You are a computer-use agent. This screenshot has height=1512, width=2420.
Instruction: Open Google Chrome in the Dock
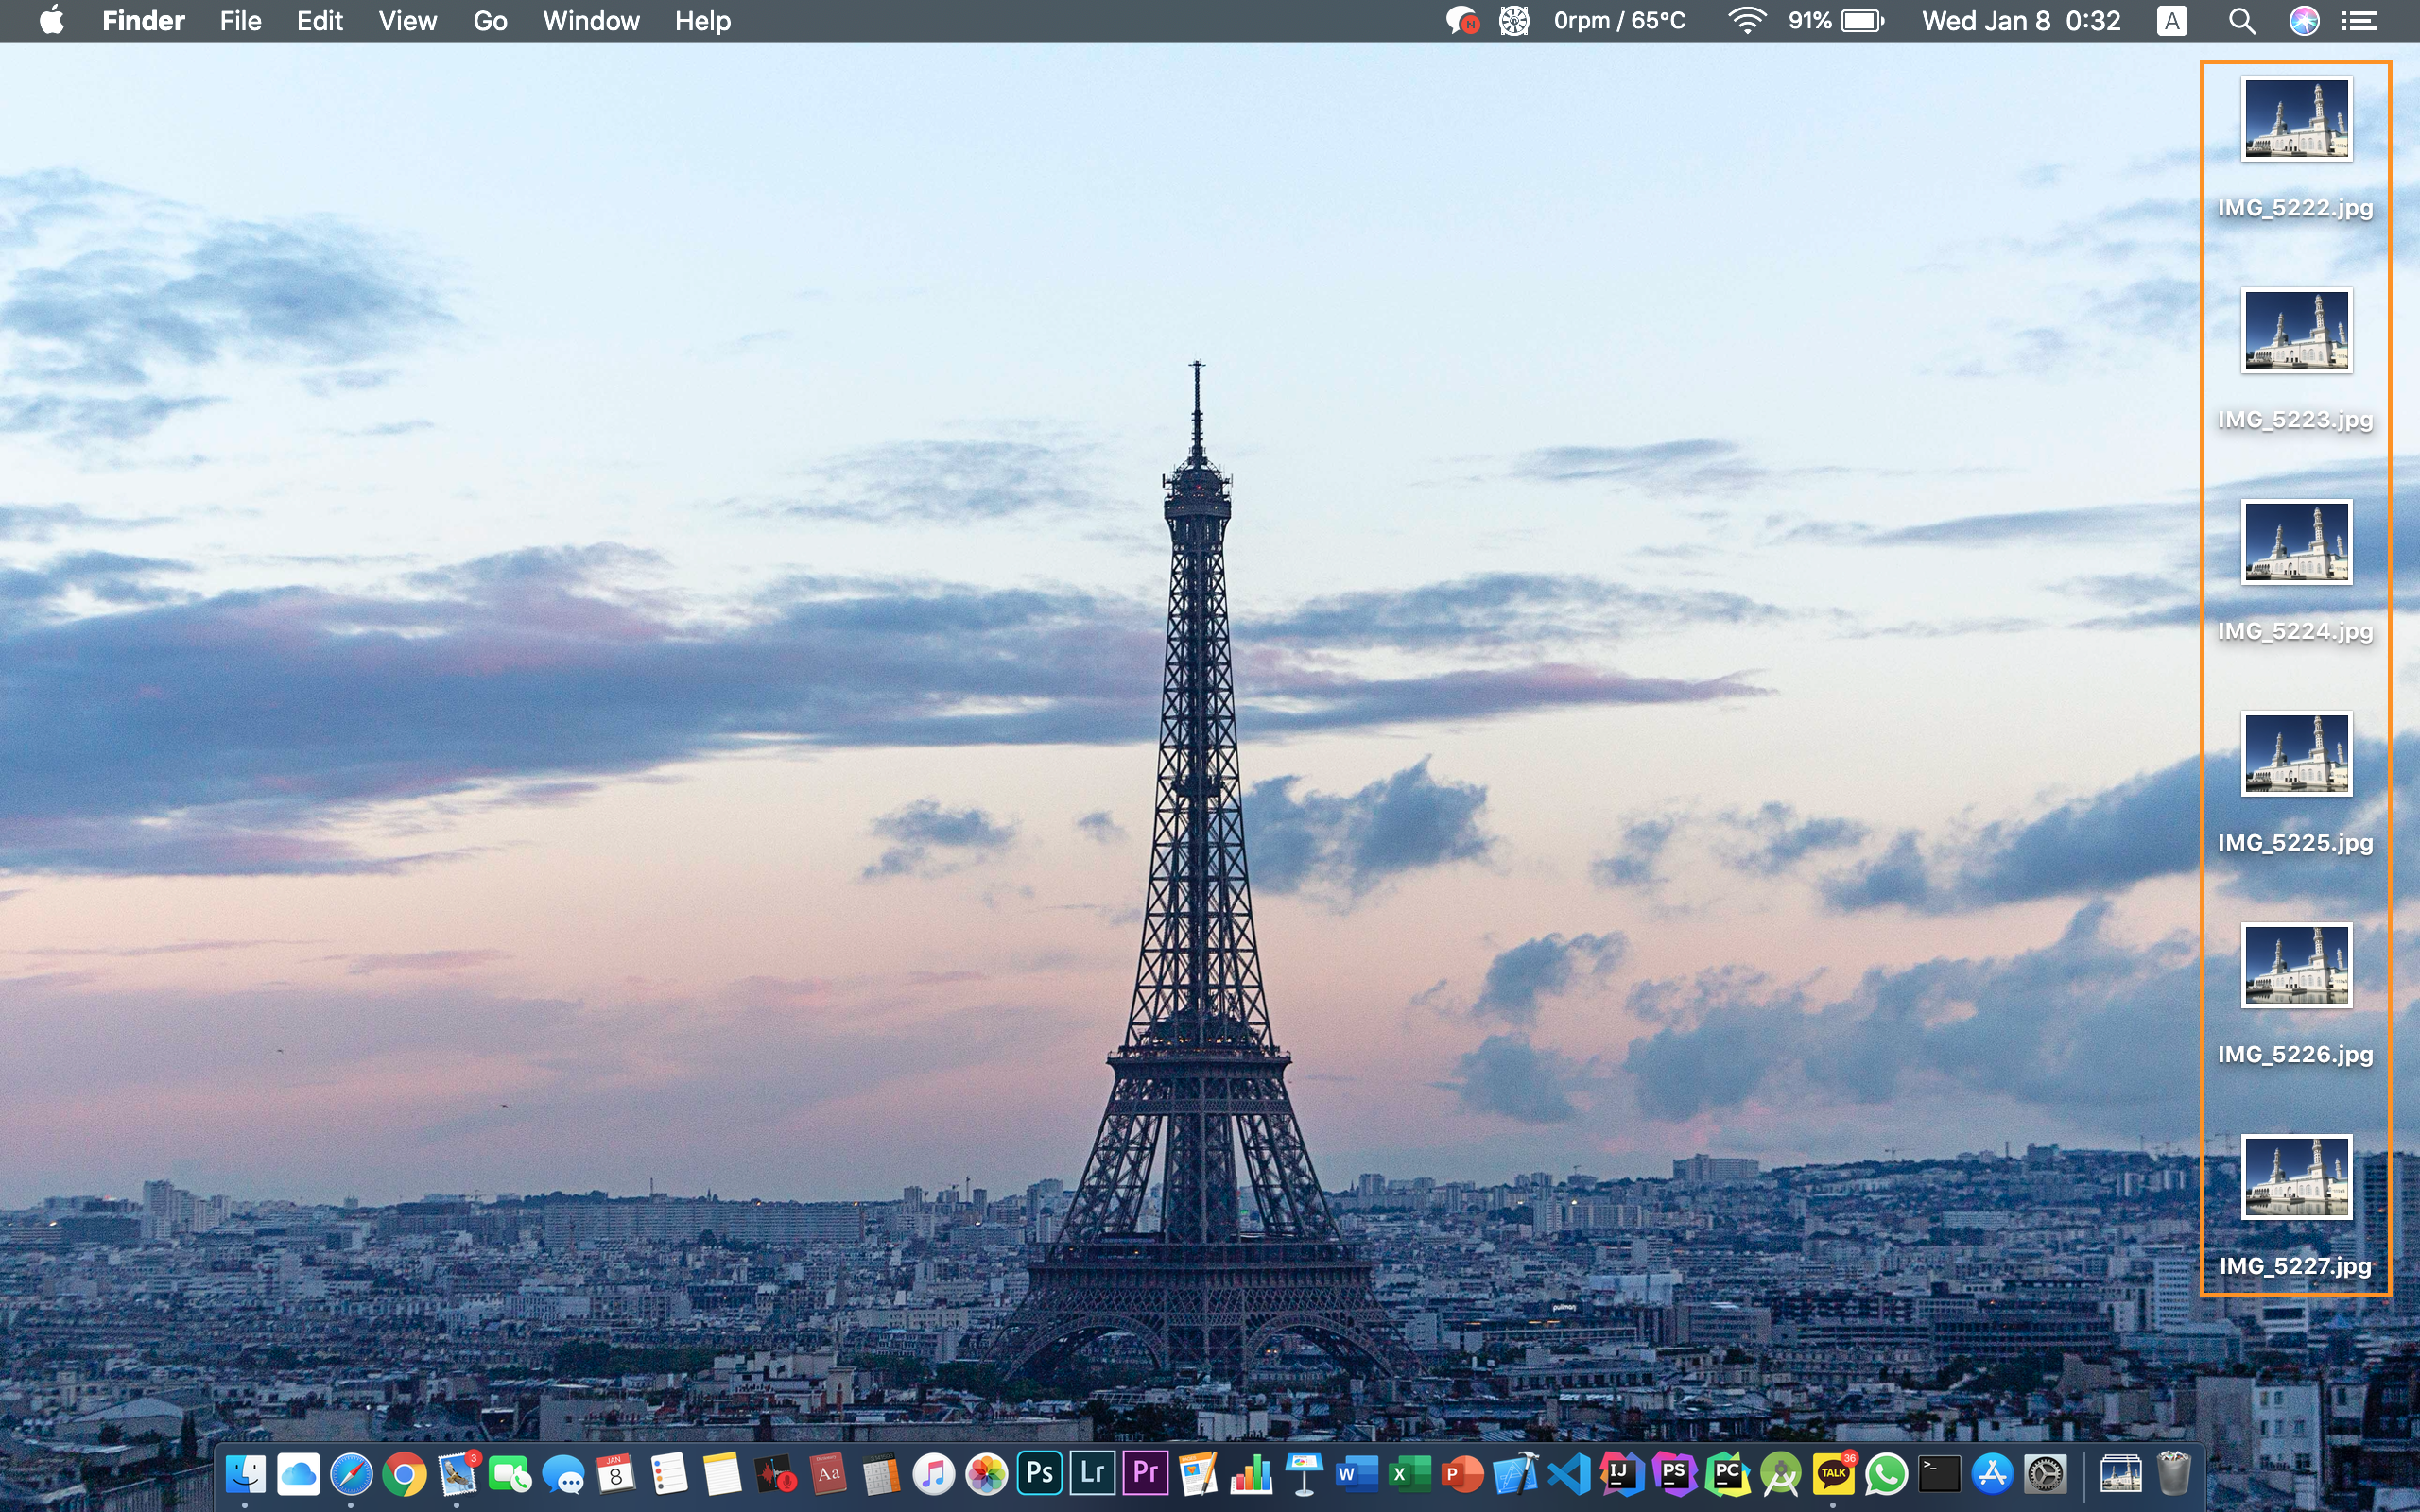(404, 1474)
